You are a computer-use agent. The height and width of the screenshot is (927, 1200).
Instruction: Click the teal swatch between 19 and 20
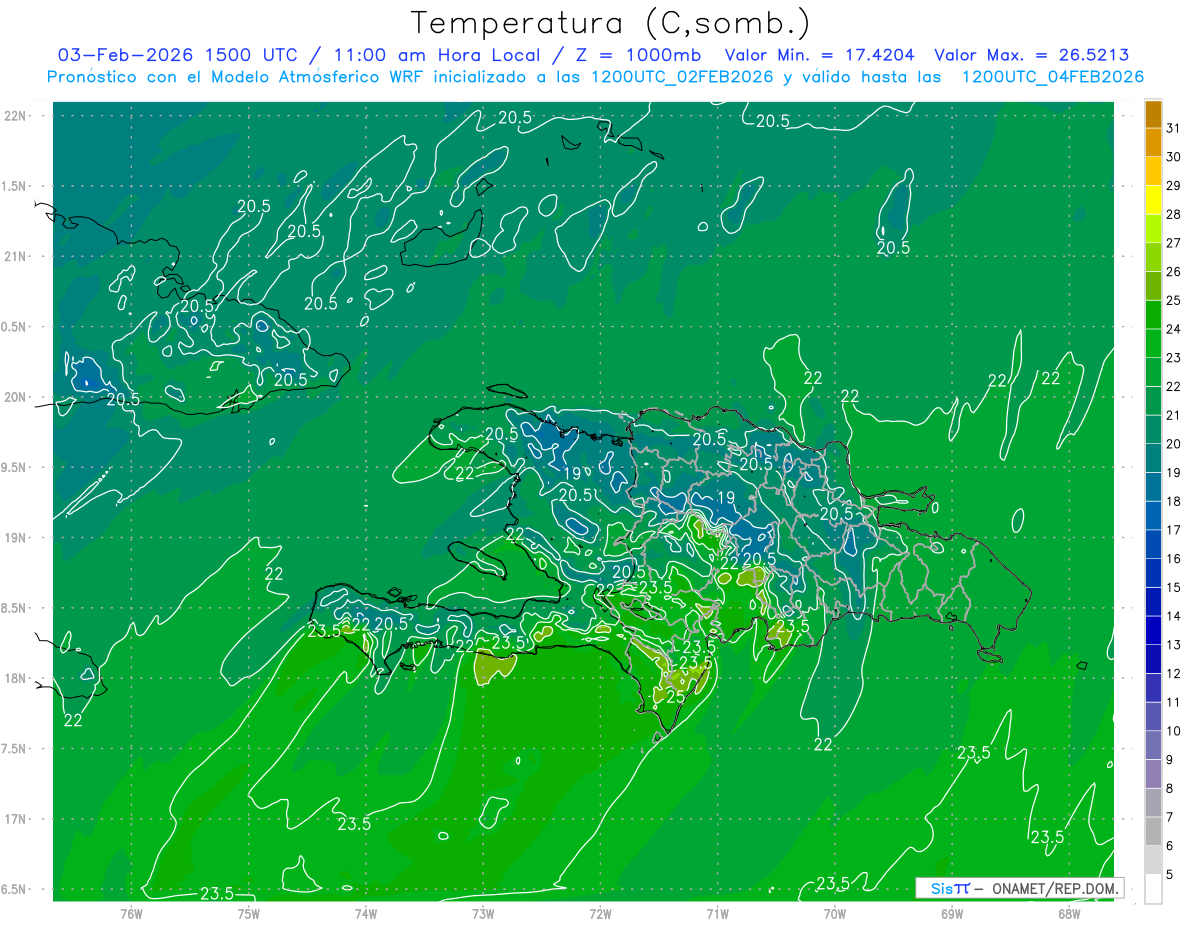[x=1153, y=459]
